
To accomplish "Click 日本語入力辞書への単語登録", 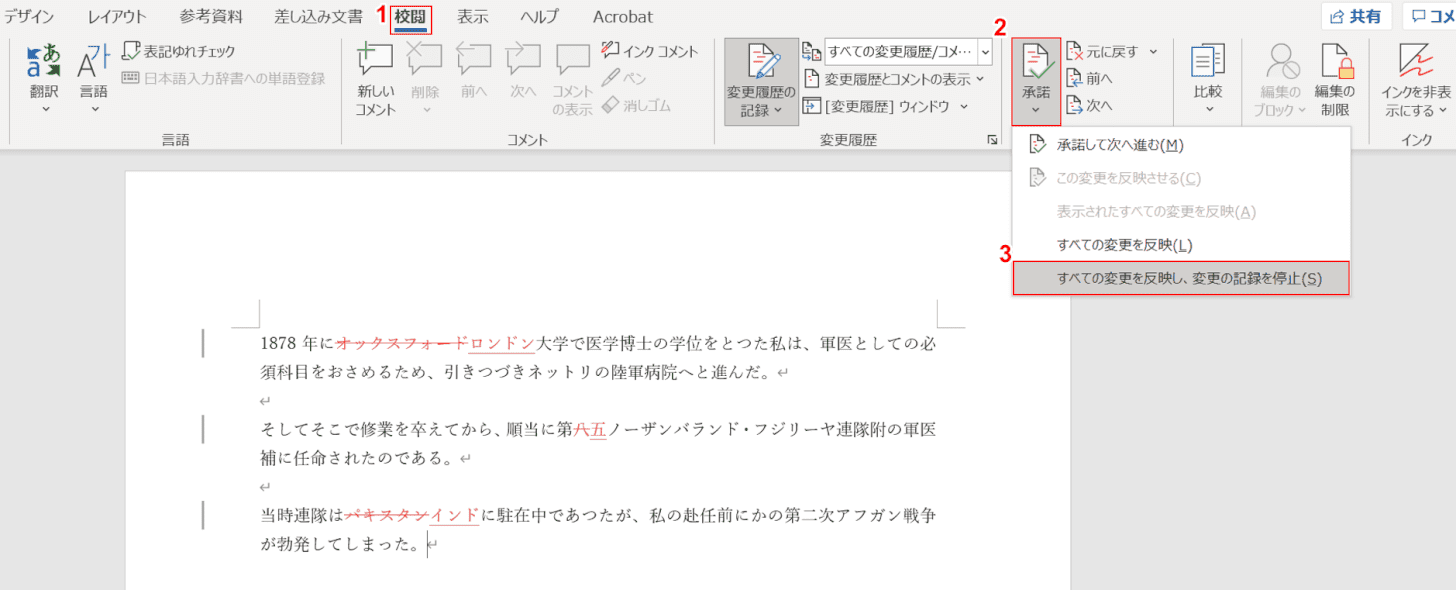I will tap(224, 78).
